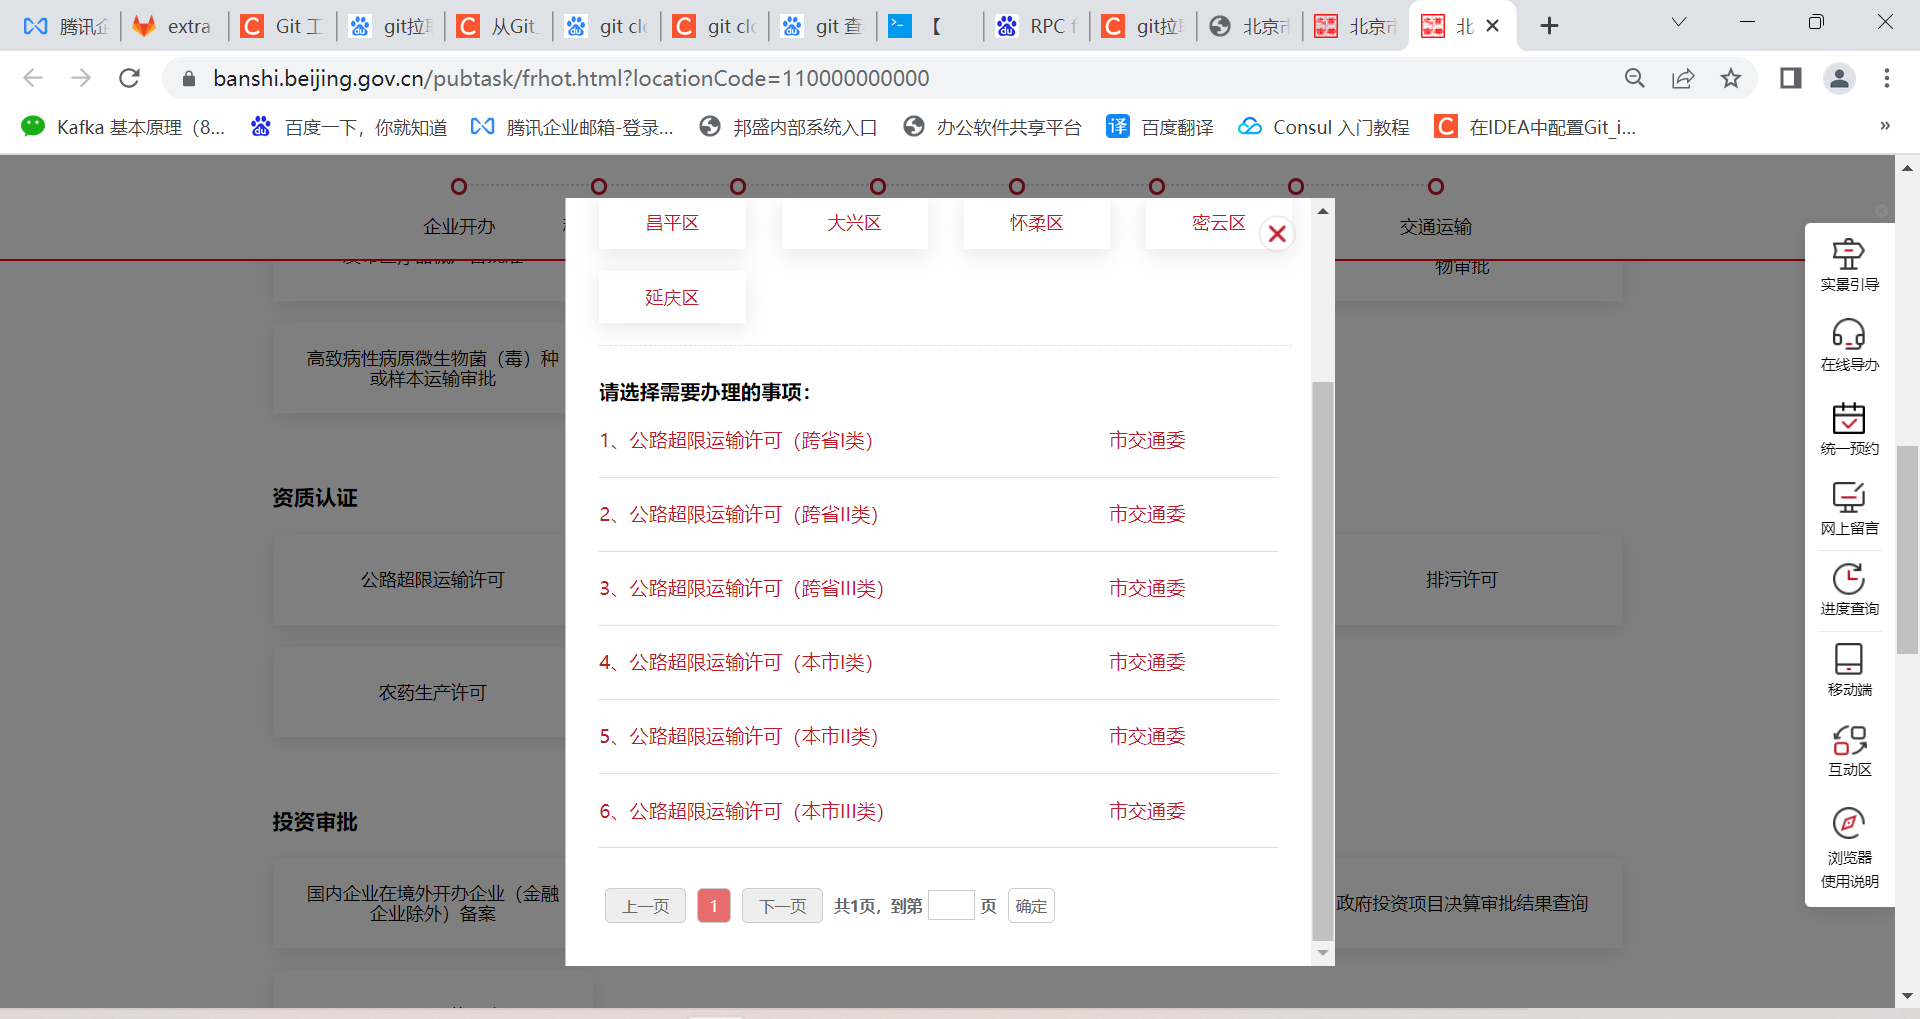This screenshot has width=1920, height=1019.
Task: Open 百度翻译 bookmark
Action: tap(1160, 127)
